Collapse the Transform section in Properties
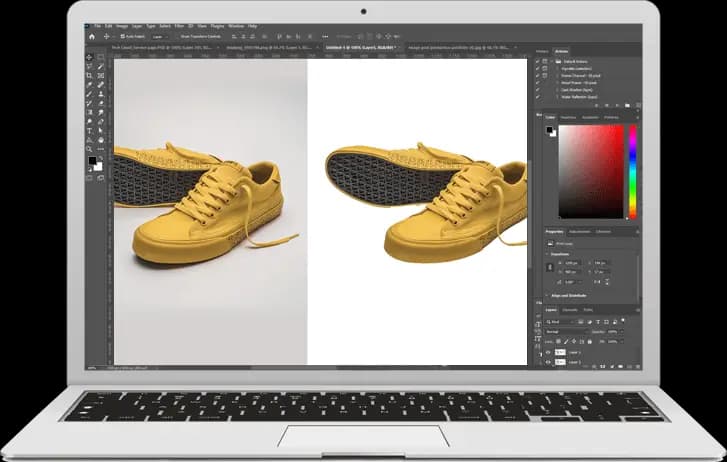Image resolution: width=727 pixels, height=462 pixels. [x=547, y=254]
